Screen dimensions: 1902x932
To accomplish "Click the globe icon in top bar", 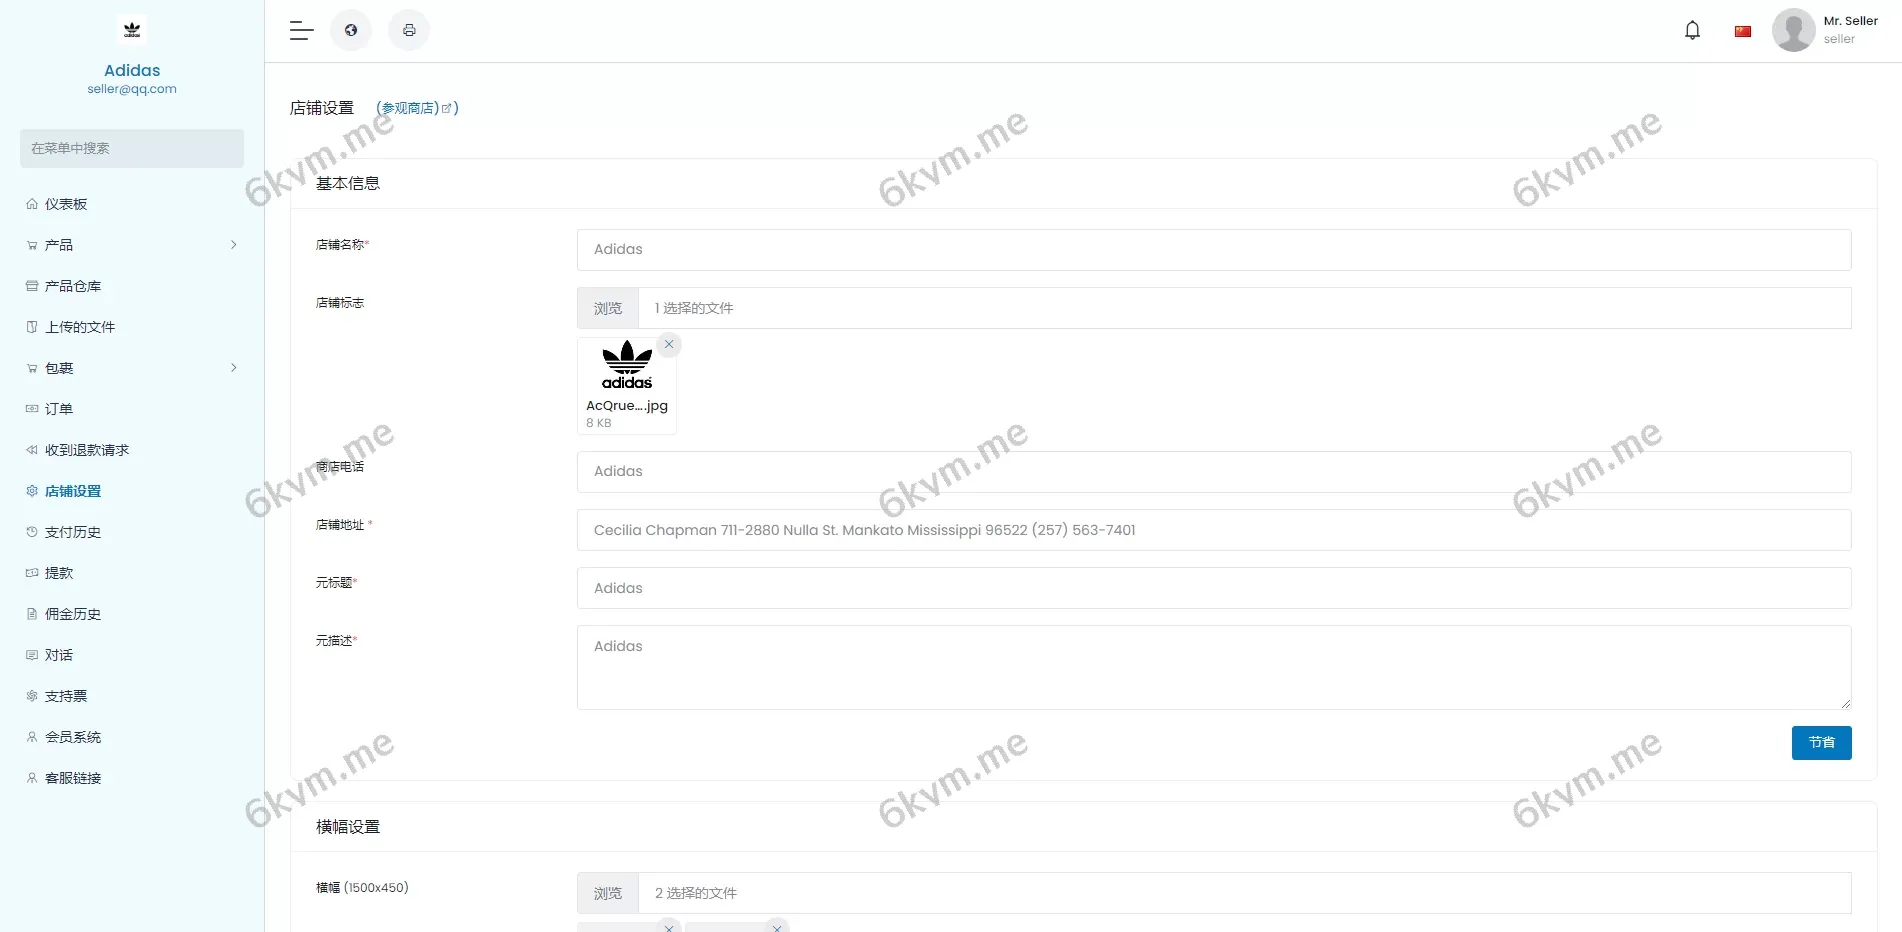I will click(x=351, y=30).
